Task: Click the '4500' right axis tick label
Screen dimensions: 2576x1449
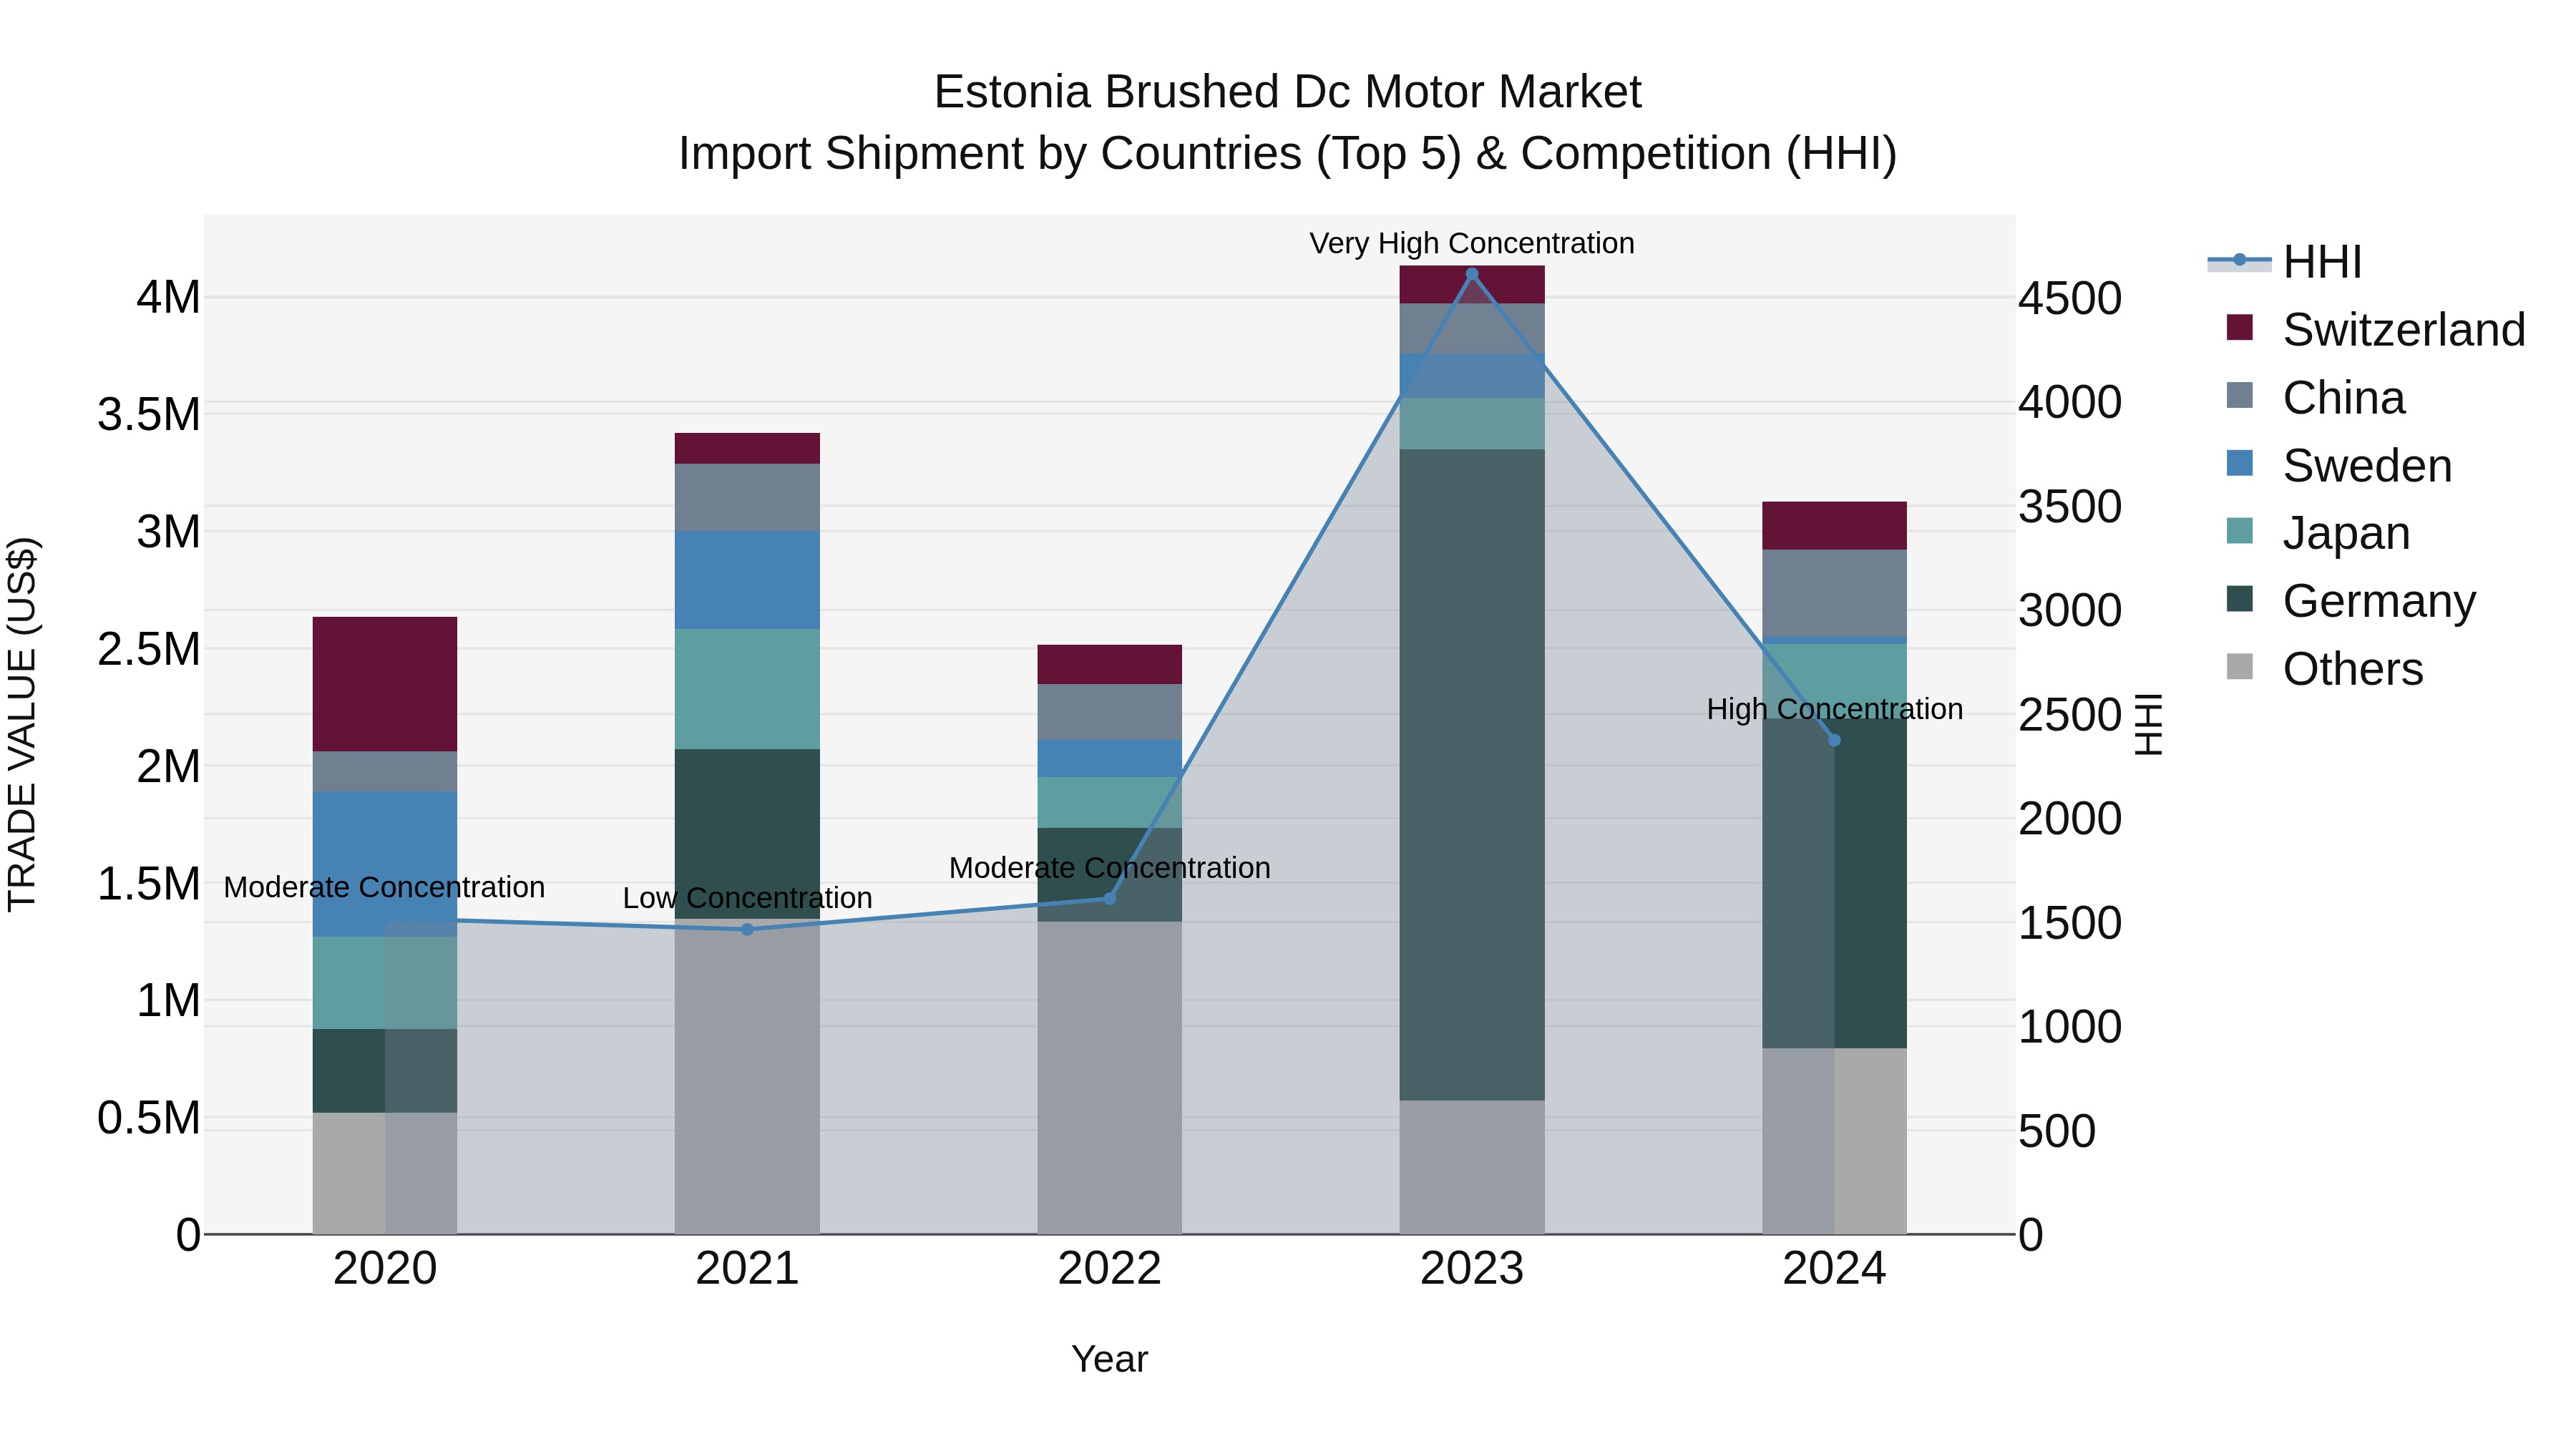Action: (x=2070, y=298)
